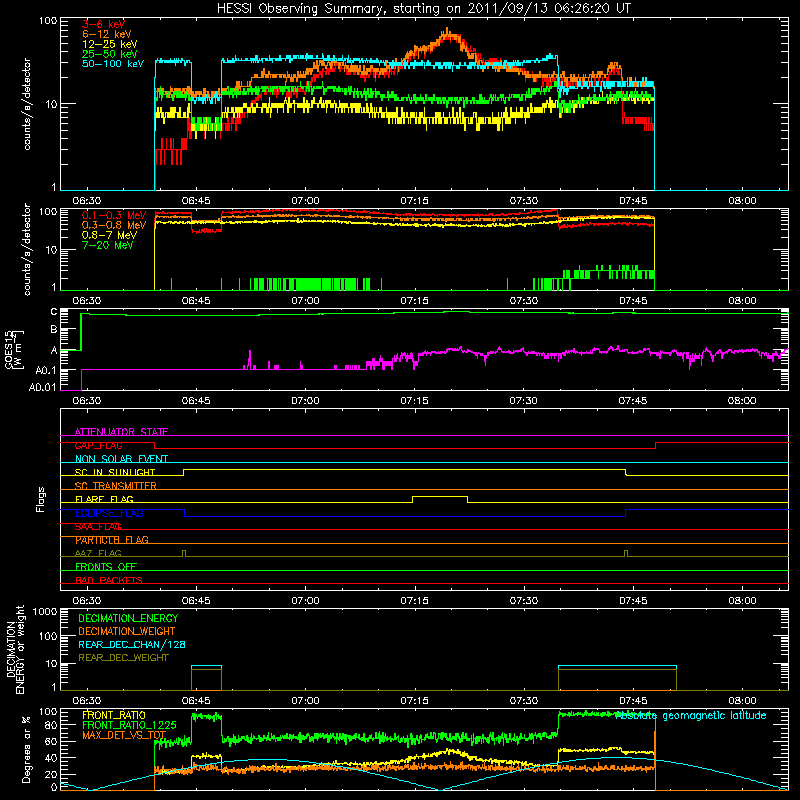Click the 06:30 tick label under GOES panel
The width and height of the screenshot is (800, 800).
pyautogui.click(x=87, y=401)
